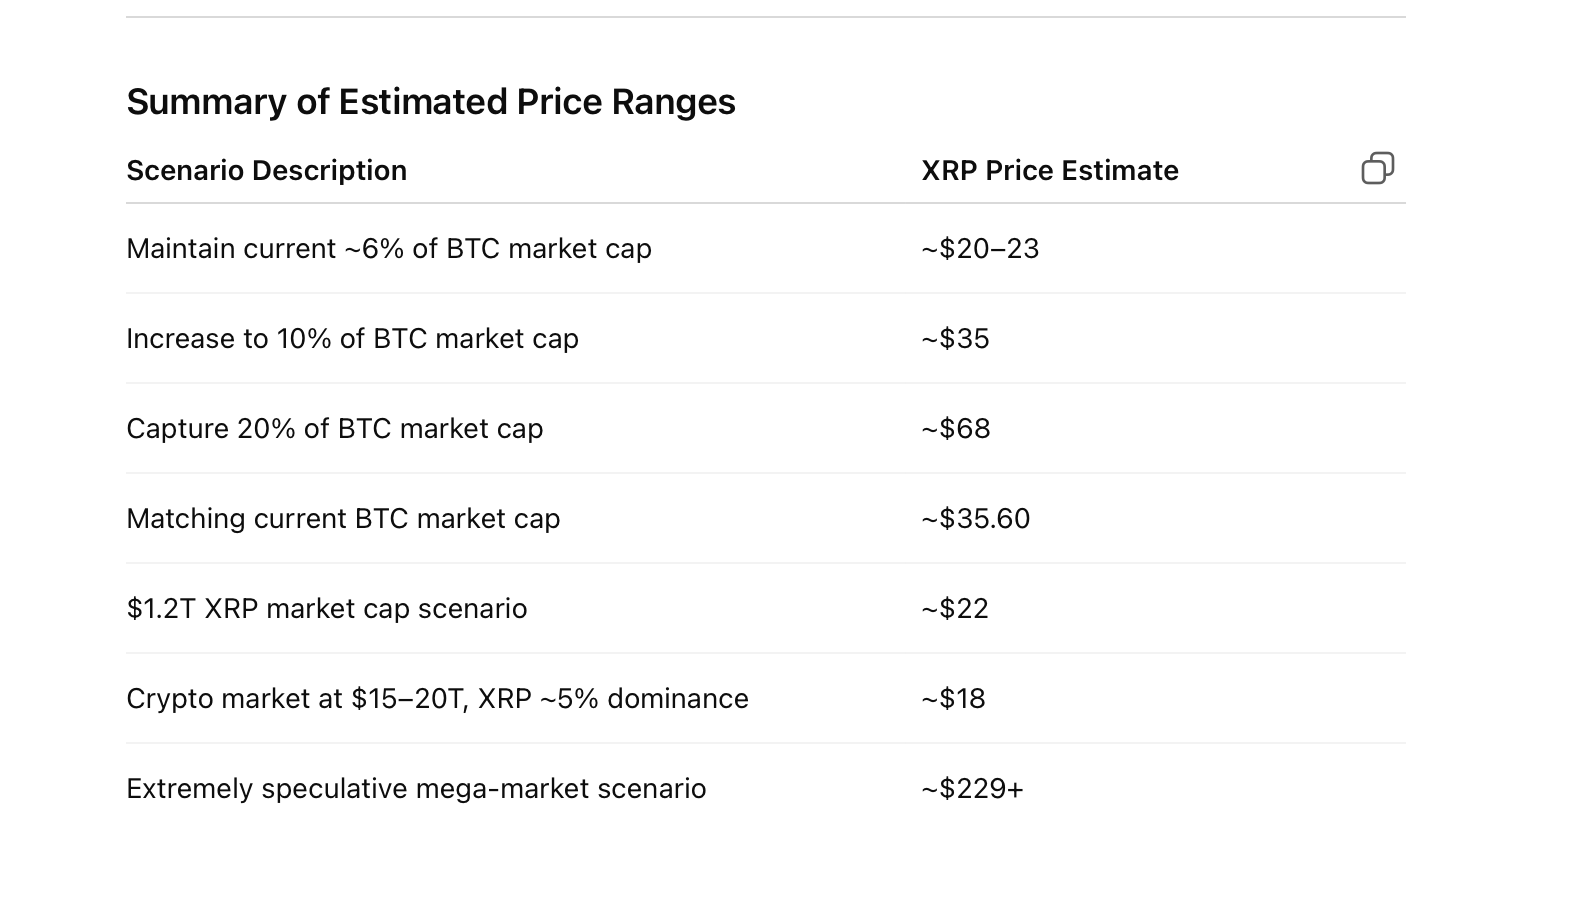Image resolution: width=1592 pixels, height=912 pixels.
Task: Click the ~$20–23 price estimate
Action: pos(980,249)
